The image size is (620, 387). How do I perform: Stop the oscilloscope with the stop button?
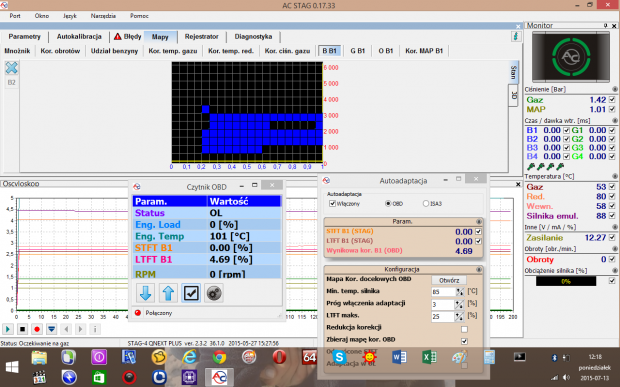coord(22,329)
